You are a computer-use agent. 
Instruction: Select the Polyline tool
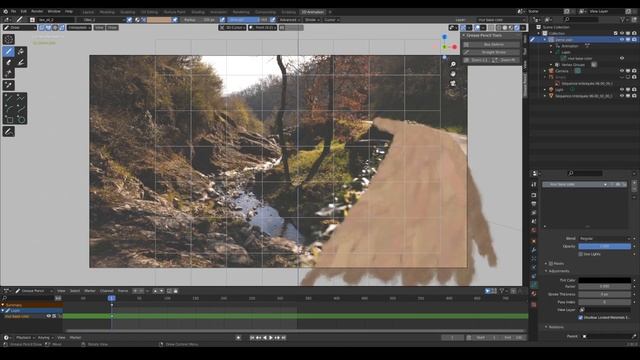[x=21, y=98]
